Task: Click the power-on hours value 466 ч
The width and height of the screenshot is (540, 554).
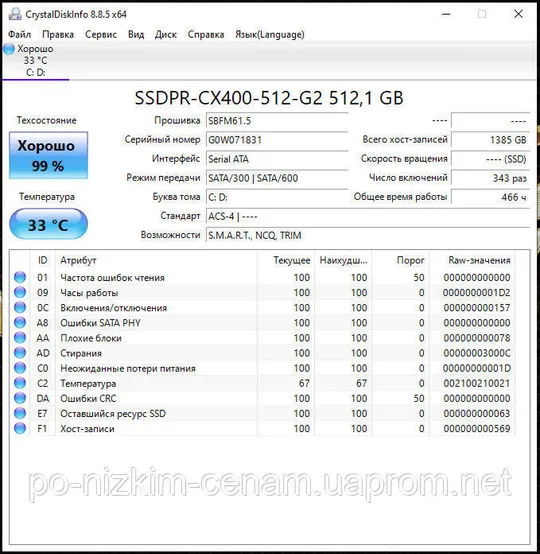Action: click(491, 197)
